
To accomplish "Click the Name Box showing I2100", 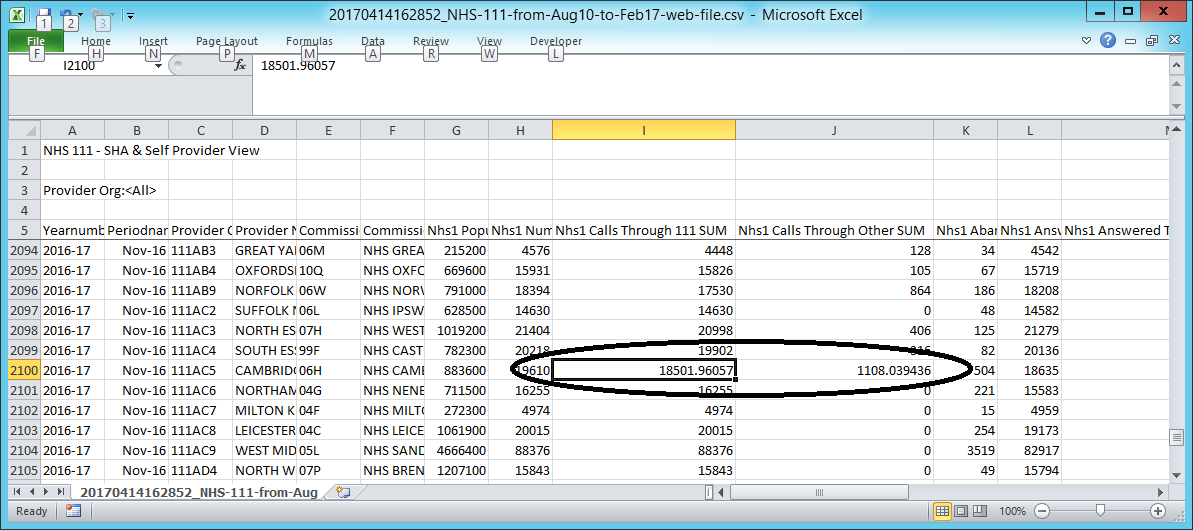I will [x=80, y=65].
